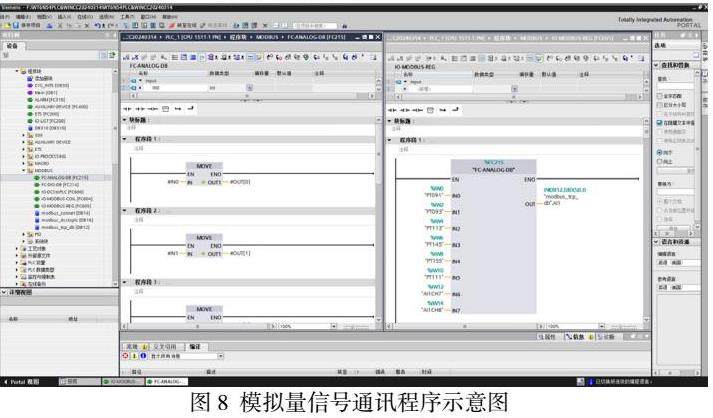The height and width of the screenshot is (418, 713).
Task: Click project tree vertical scrollbar
Action: (x=115, y=176)
